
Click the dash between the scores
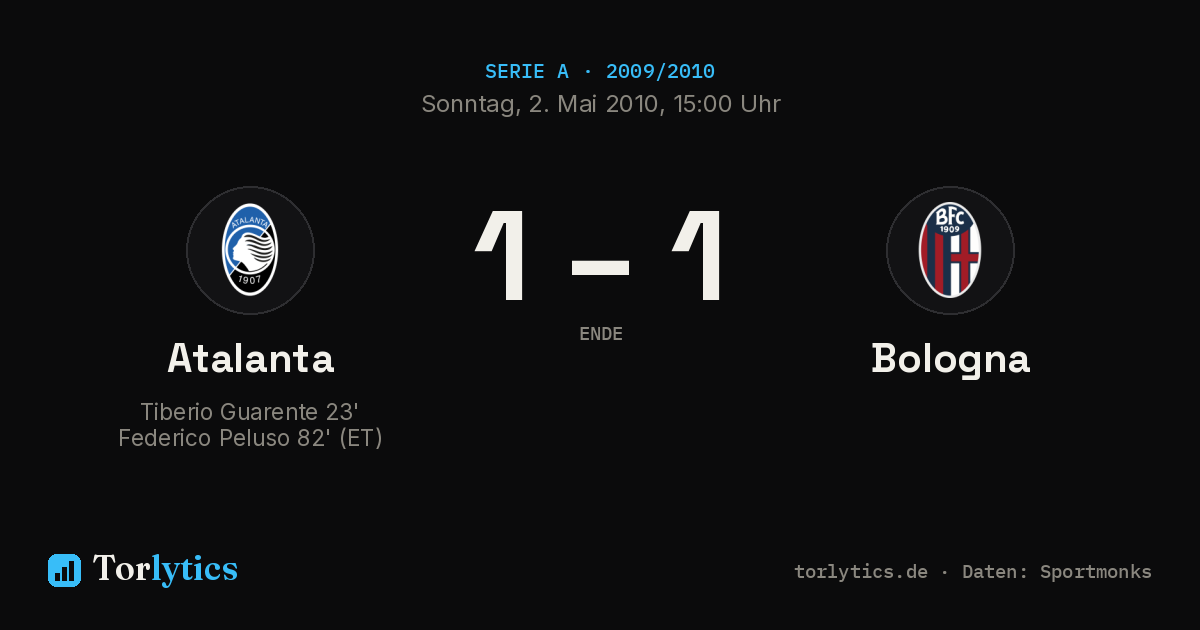point(600,267)
